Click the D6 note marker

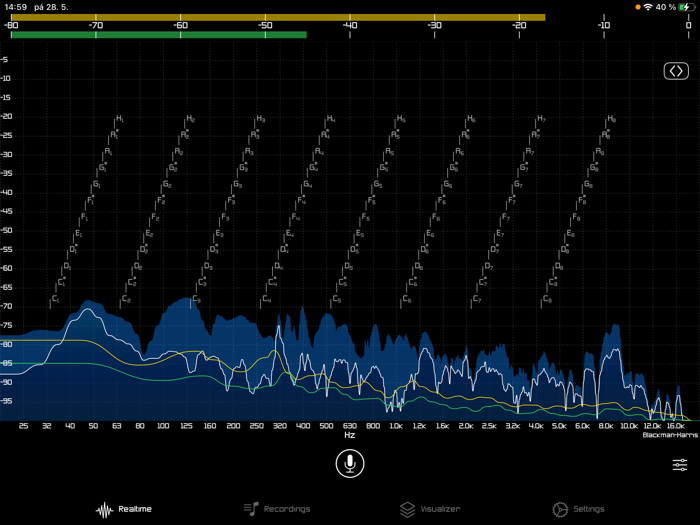click(x=418, y=267)
